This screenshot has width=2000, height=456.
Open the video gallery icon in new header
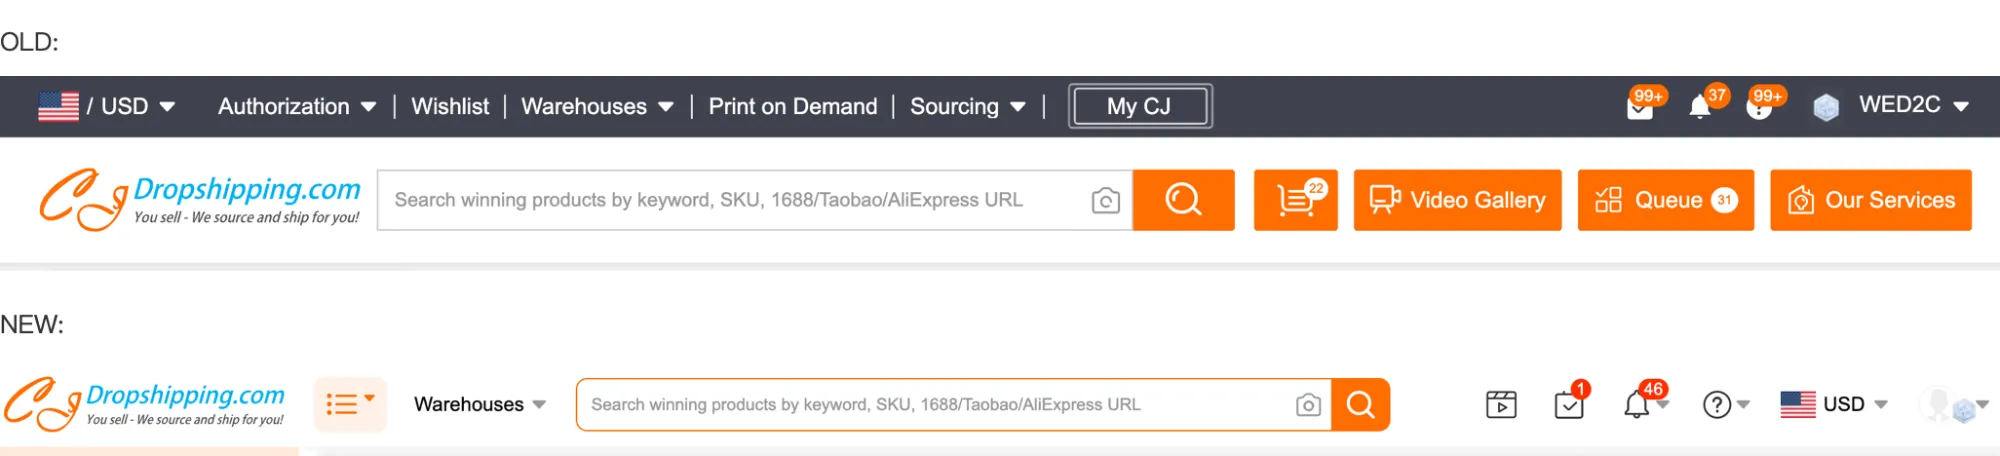coord(1501,405)
